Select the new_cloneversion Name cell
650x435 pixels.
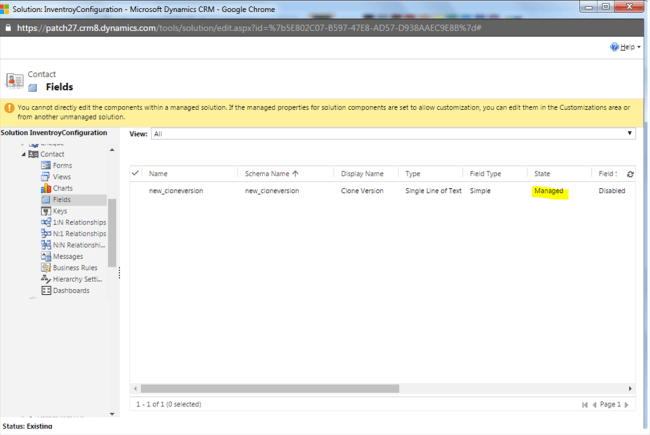pyautogui.click(x=176, y=191)
